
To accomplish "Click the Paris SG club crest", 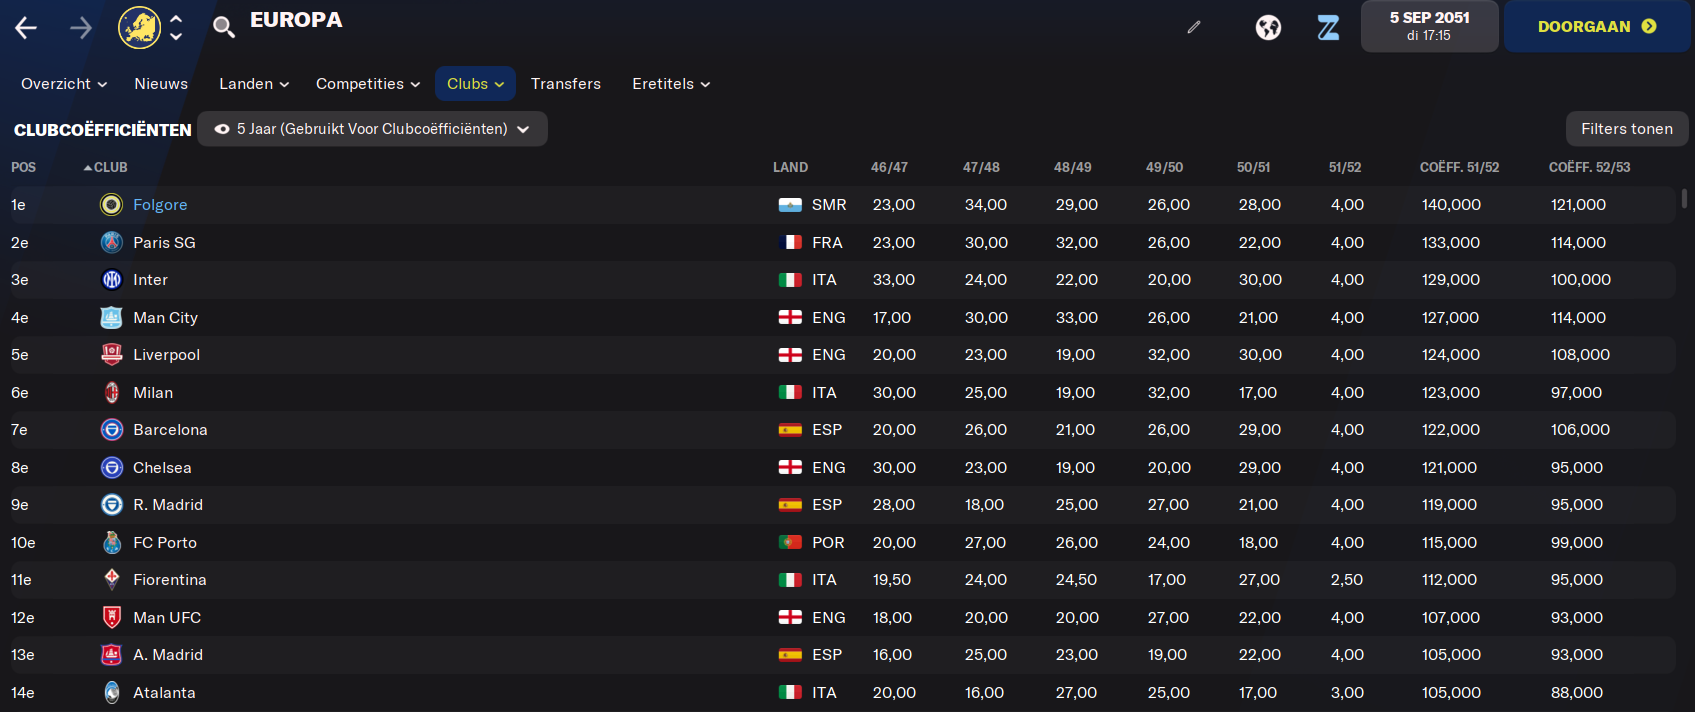I will pos(111,242).
